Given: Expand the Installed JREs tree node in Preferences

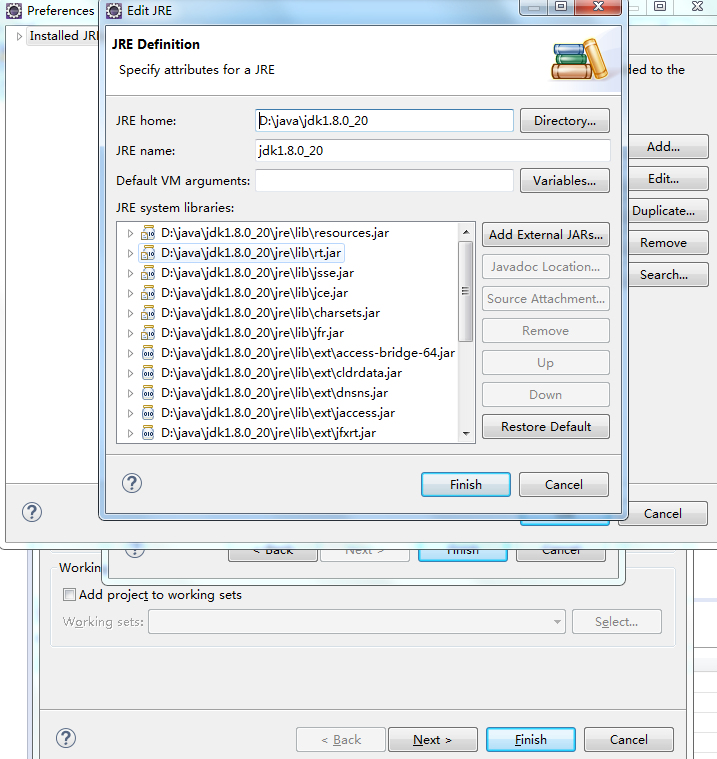Looking at the screenshot, I should pos(19,36).
